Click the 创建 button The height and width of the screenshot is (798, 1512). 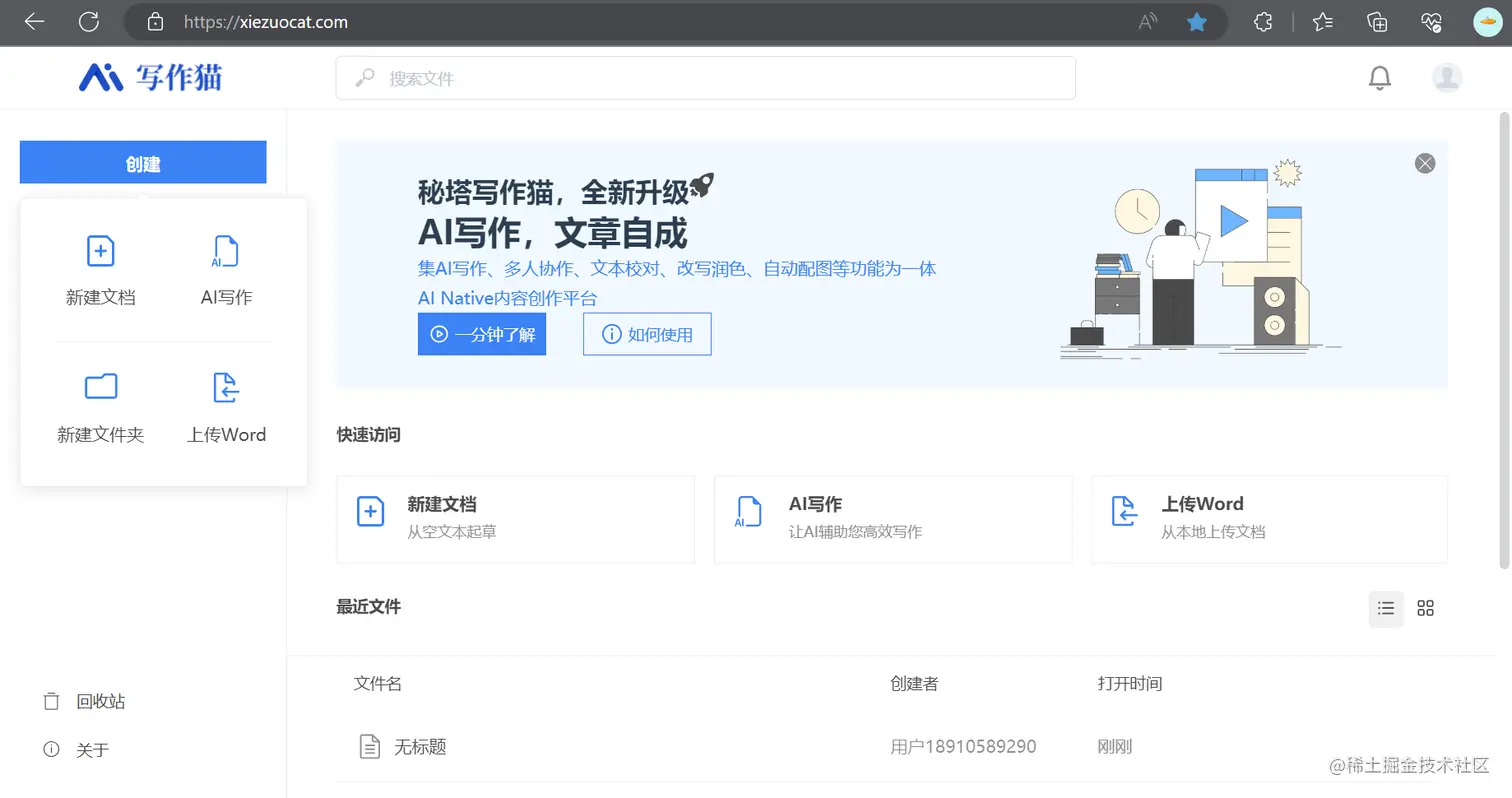coord(143,162)
